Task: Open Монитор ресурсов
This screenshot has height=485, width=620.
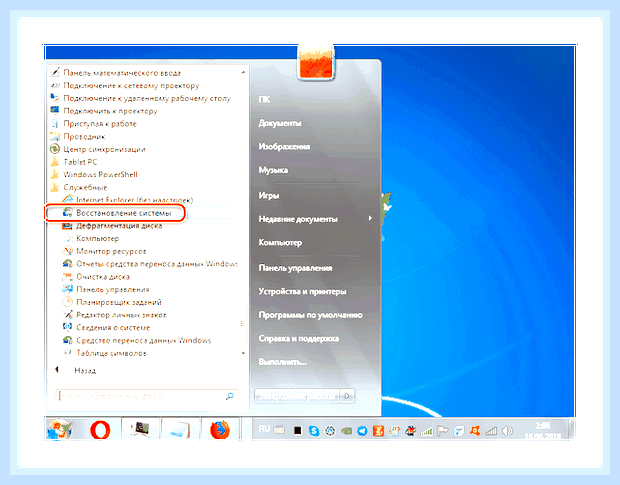Action: pos(104,251)
